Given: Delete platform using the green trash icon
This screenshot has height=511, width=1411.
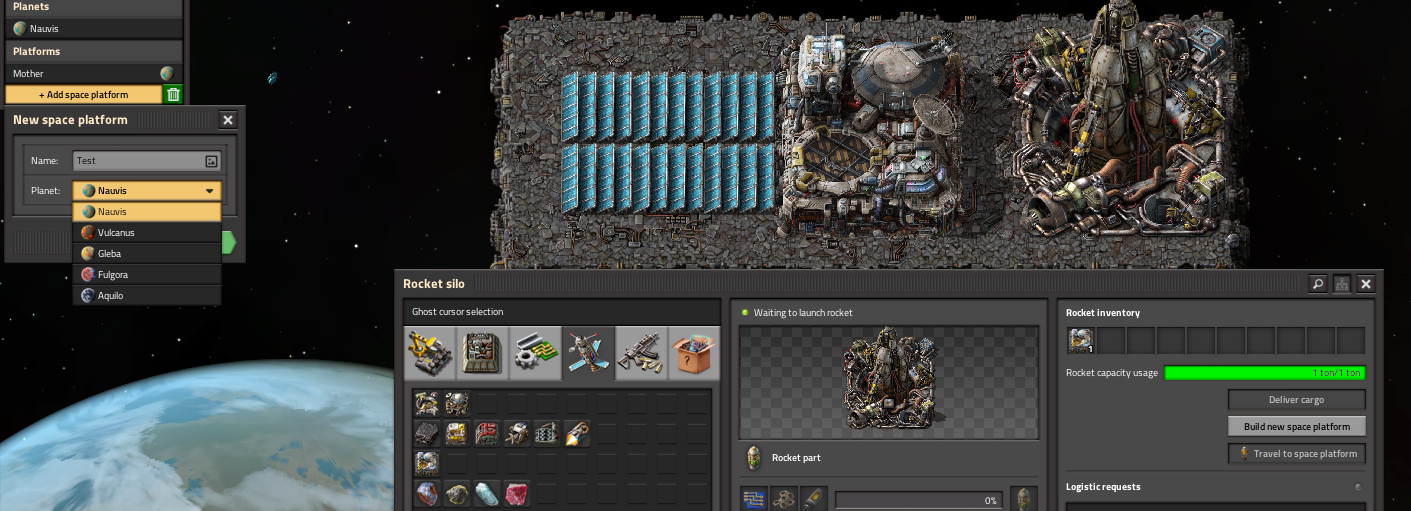Looking at the screenshot, I should tap(173, 94).
